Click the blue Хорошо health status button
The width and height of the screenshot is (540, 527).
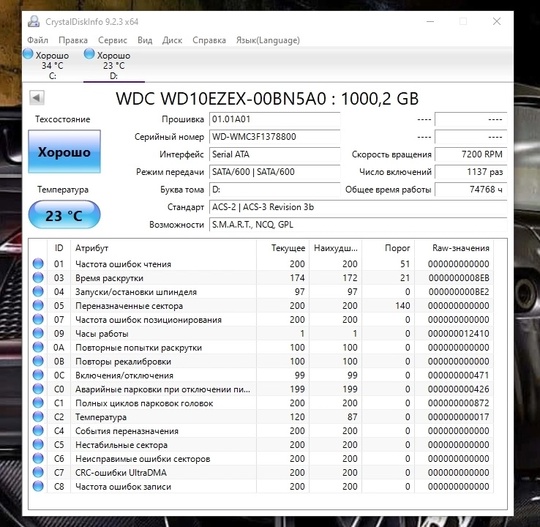pyautogui.click(x=64, y=152)
